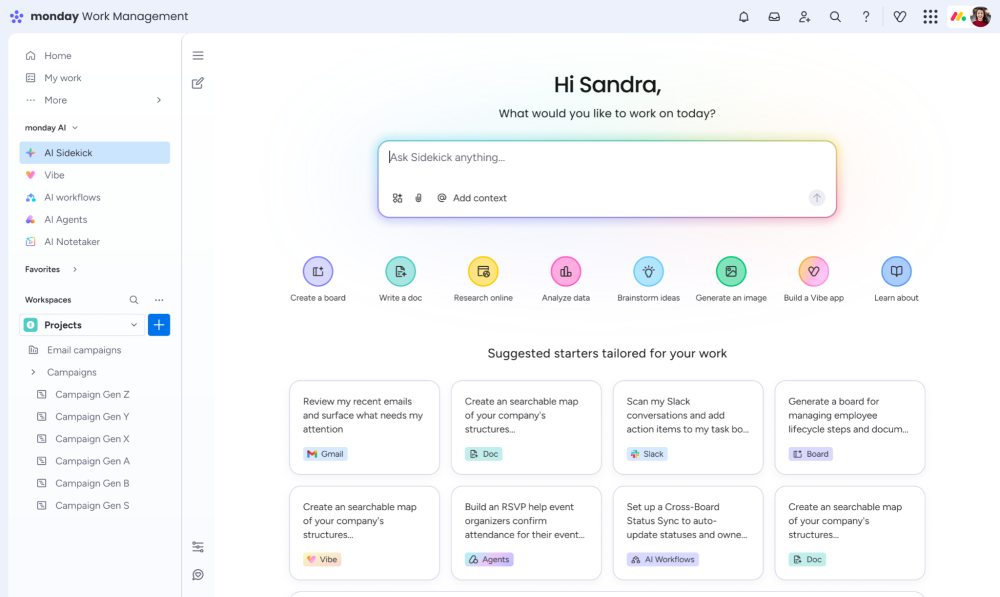Expand the Campaigns folder
The image size is (1000, 597).
click(33, 372)
